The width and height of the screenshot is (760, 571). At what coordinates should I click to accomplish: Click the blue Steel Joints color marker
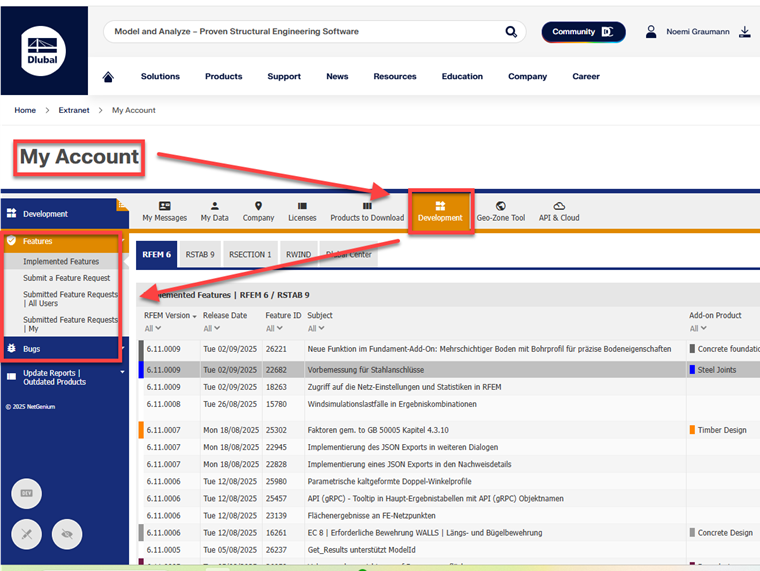[692, 370]
